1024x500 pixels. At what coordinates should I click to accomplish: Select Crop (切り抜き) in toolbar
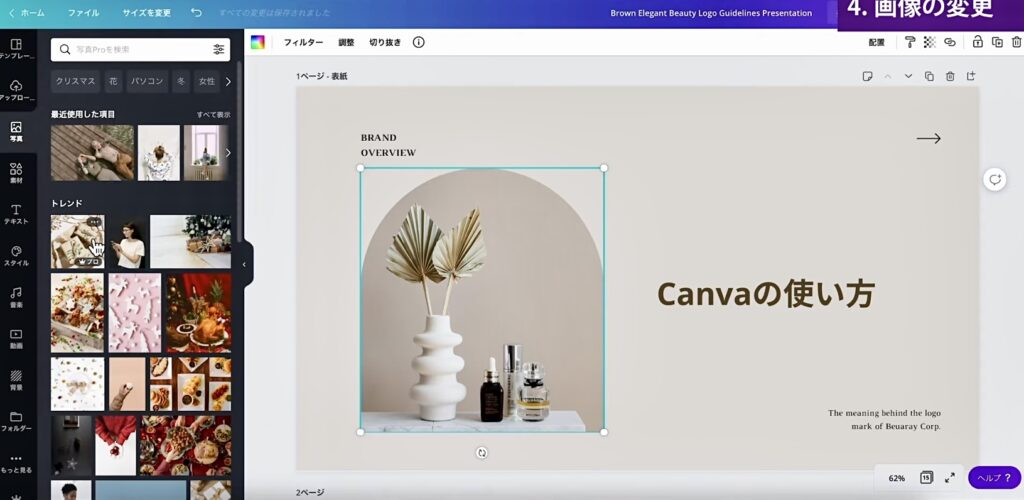click(x=385, y=42)
